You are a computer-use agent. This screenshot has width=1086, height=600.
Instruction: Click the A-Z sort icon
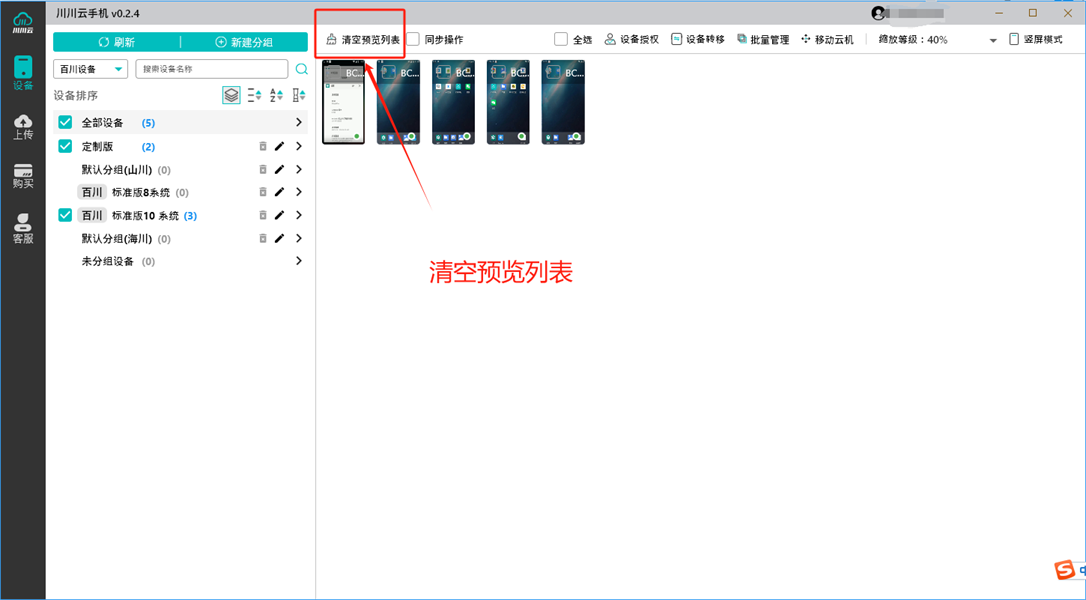pos(276,95)
